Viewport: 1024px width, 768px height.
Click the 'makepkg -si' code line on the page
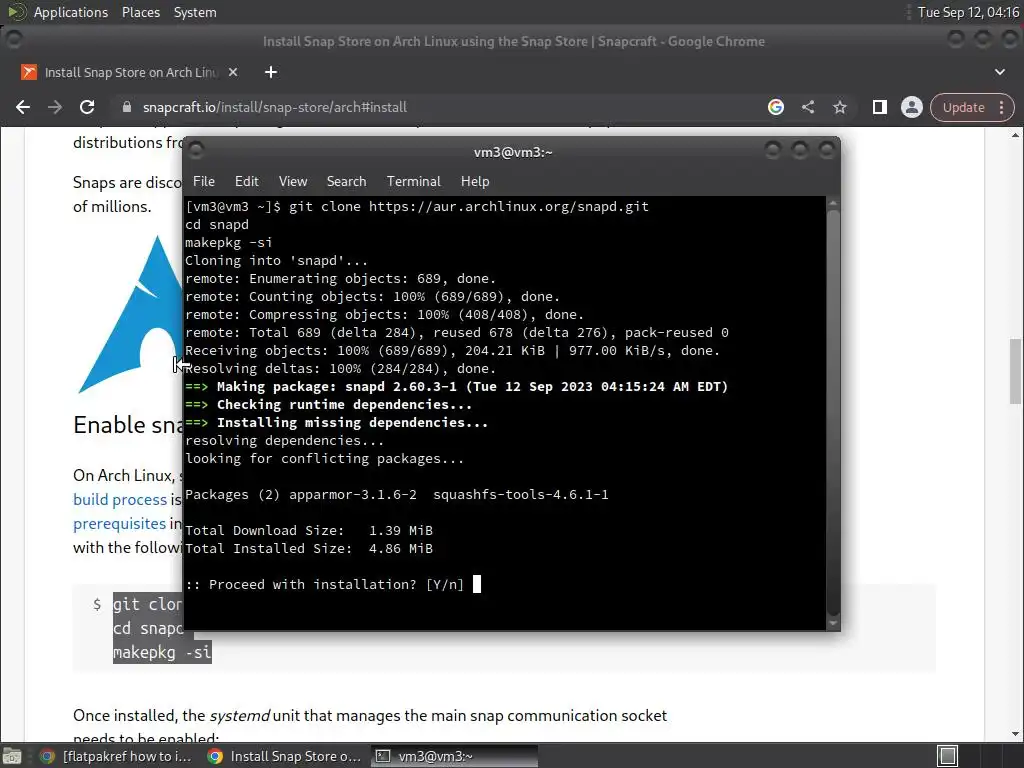click(163, 652)
